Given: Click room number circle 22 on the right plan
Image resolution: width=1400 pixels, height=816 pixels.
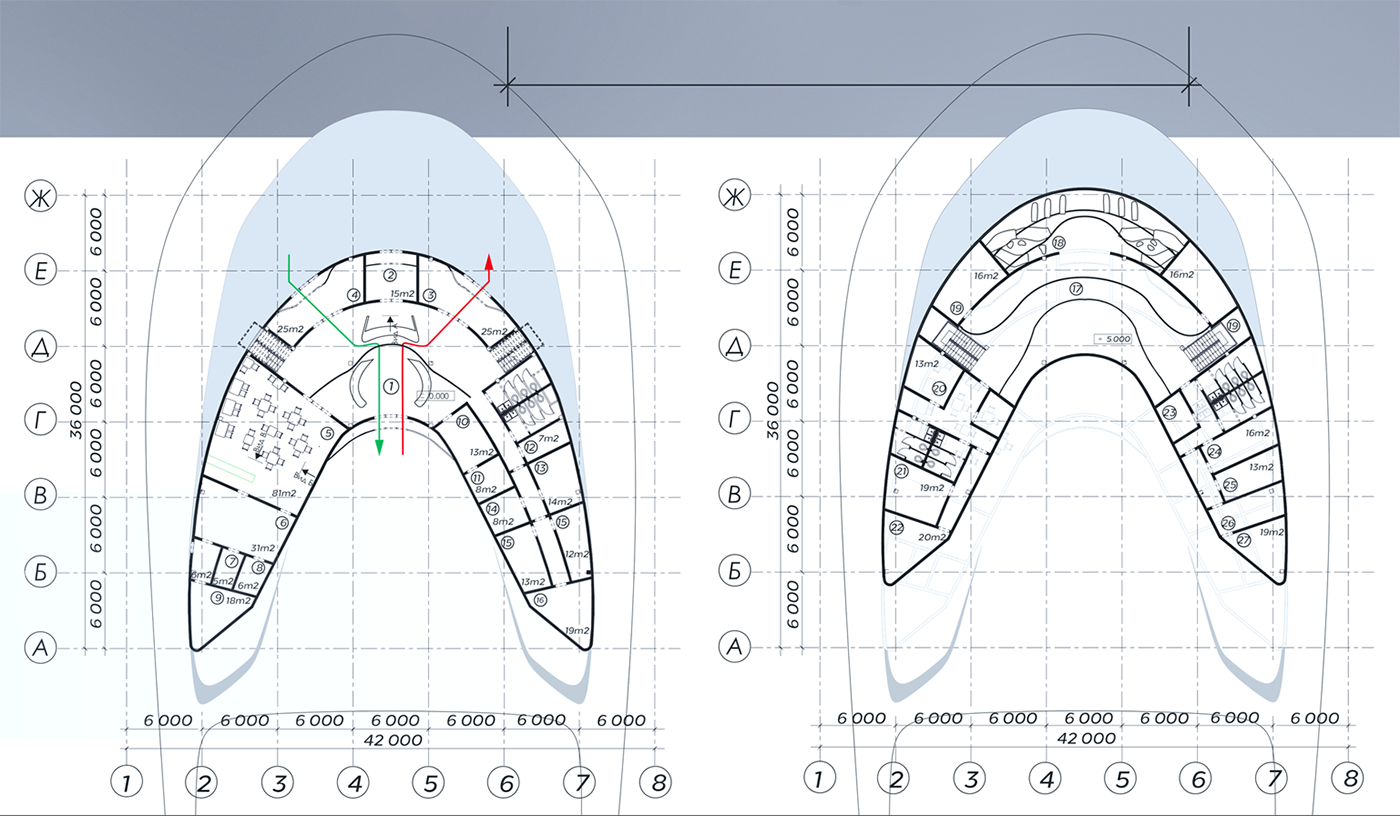Looking at the screenshot, I should coord(898,526).
